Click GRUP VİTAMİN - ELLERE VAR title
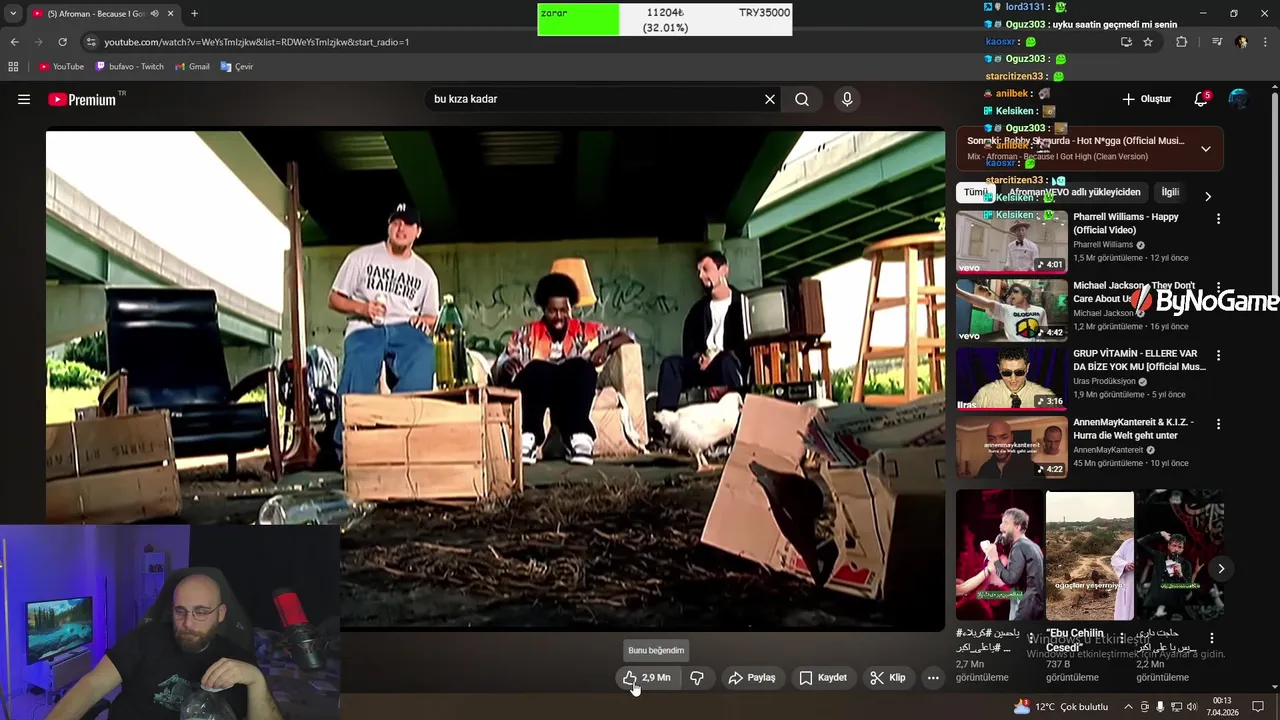The width and height of the screenshot is (1280, 720). coord(1139,360)
